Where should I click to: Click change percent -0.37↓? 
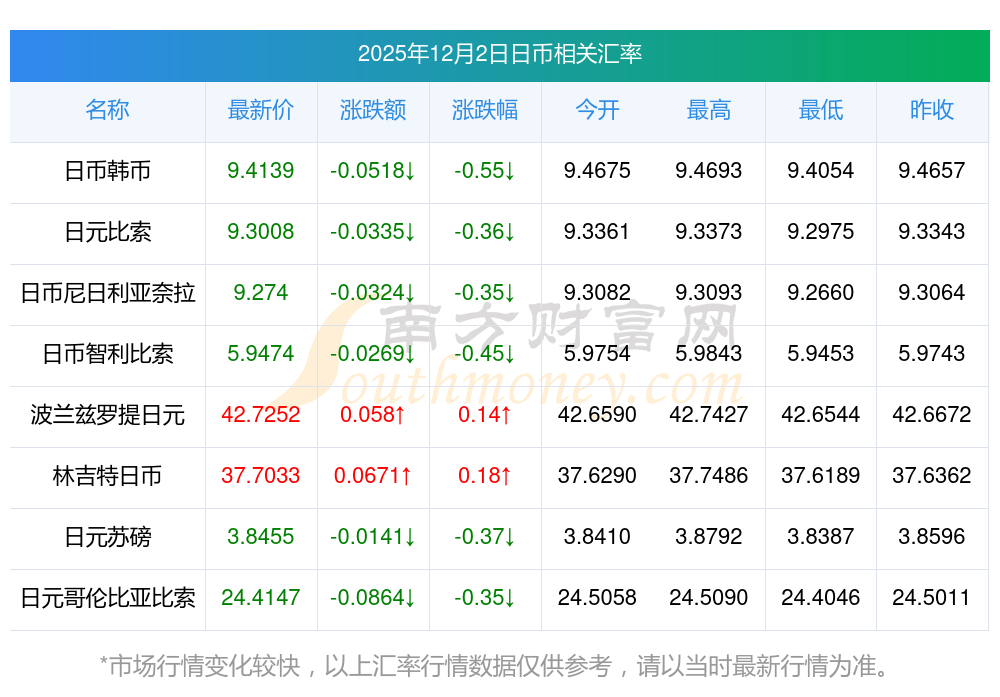485,536
